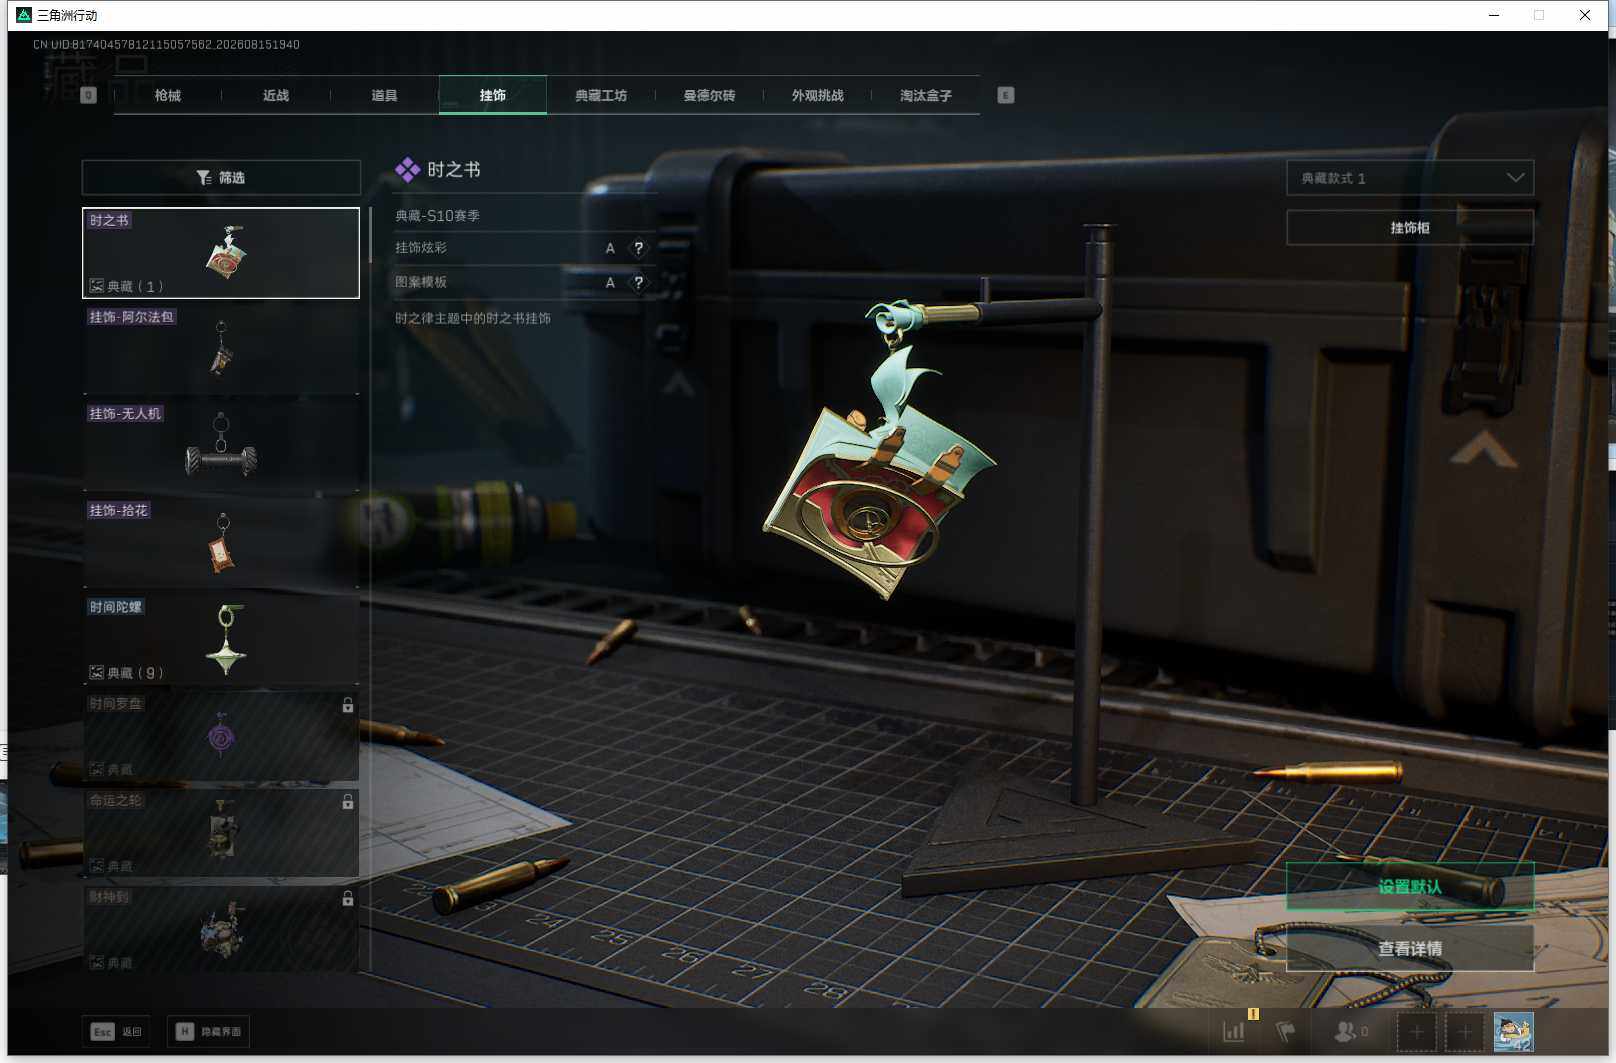Click the 查看详情 button
This screenshot has width=1616, height=1063.
coord(1410,948)
